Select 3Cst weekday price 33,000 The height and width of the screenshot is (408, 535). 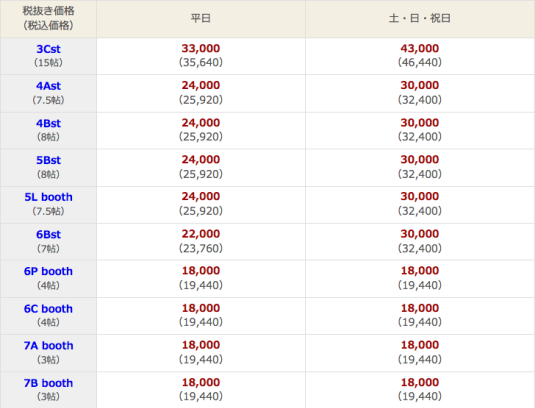pos(201,48)
